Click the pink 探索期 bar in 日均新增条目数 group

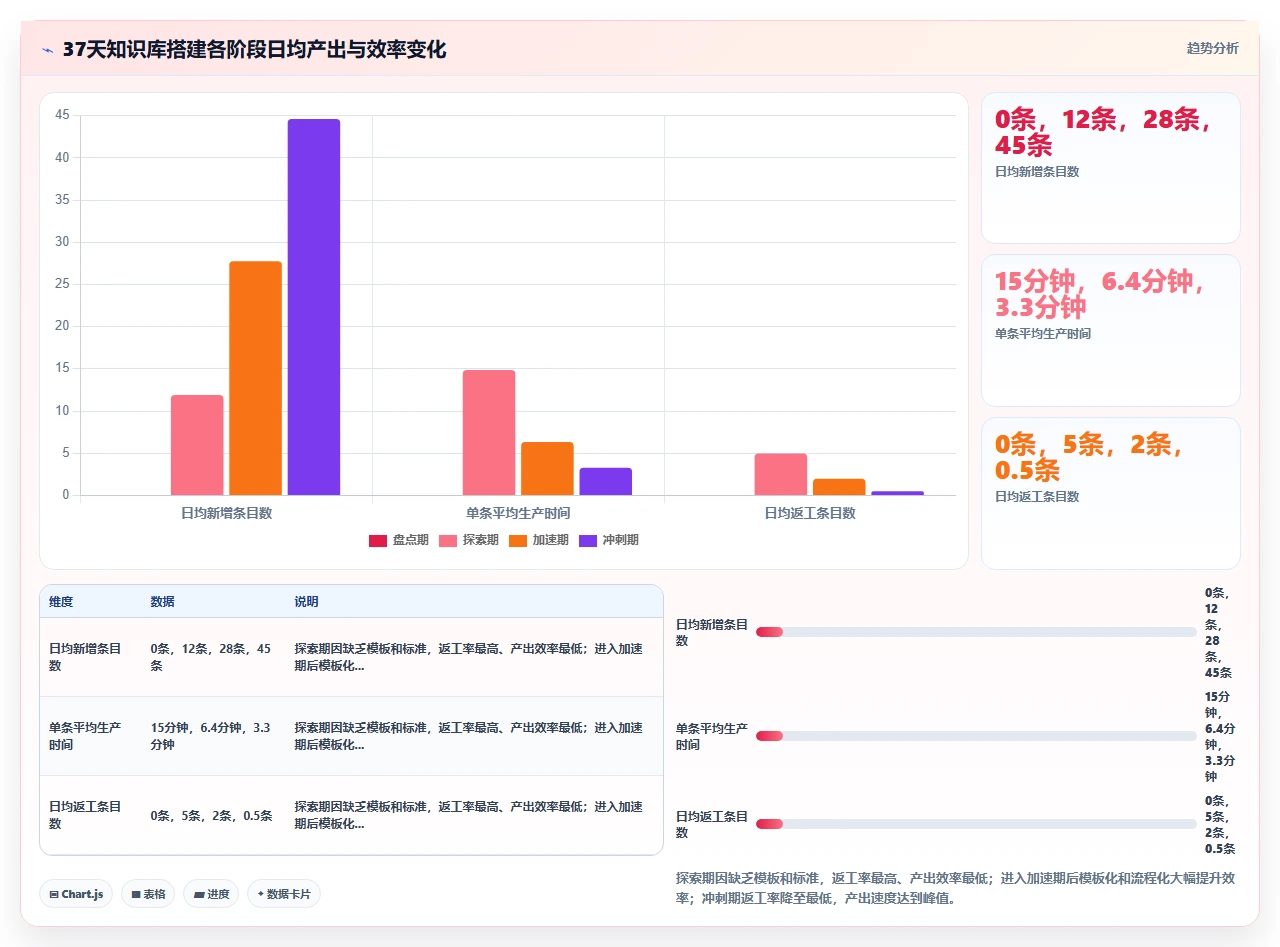(197, 445)
